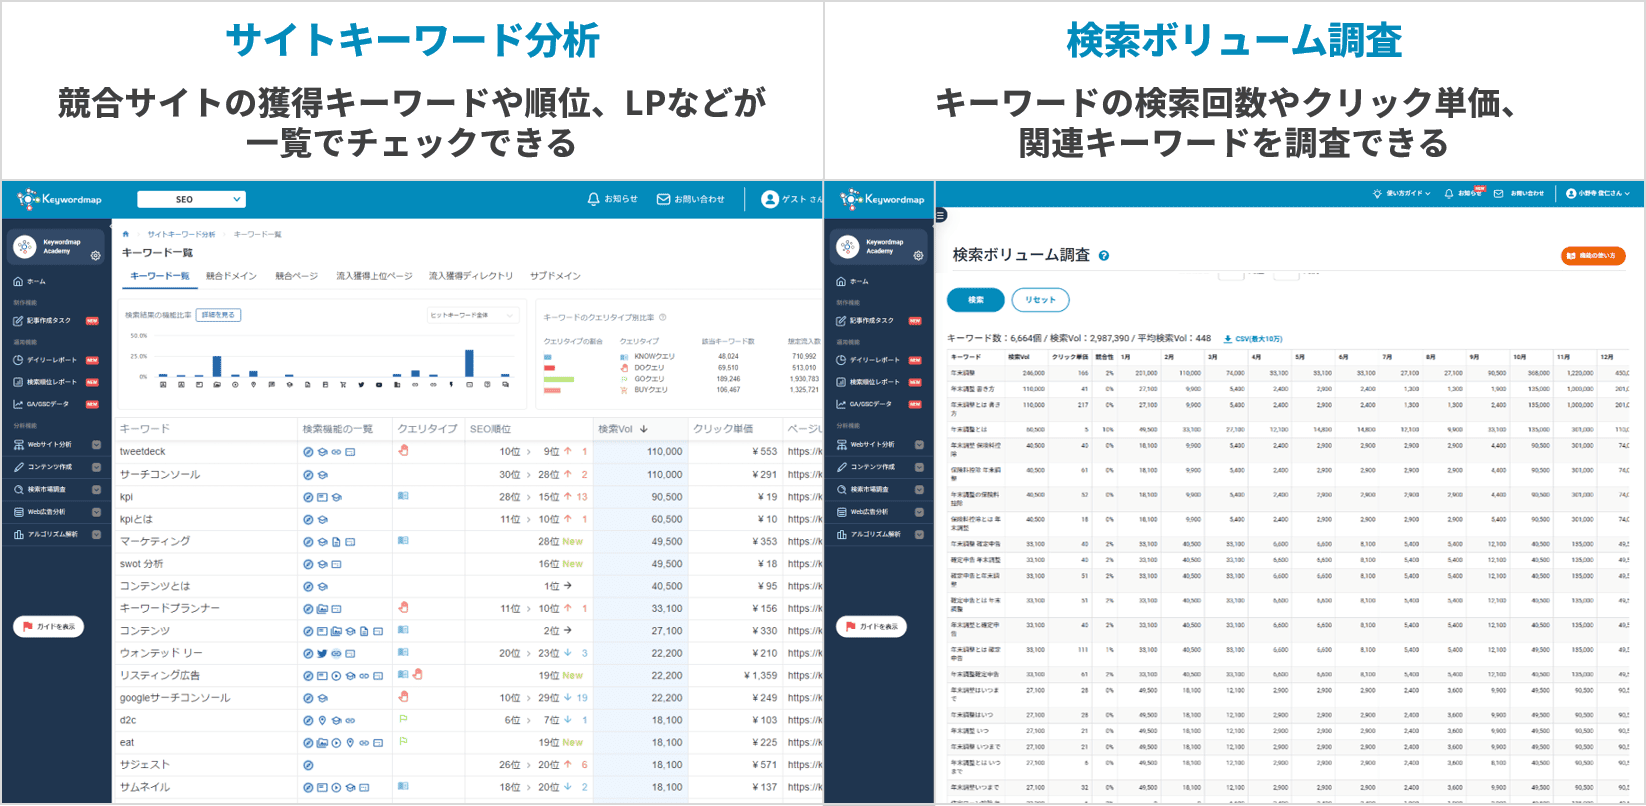This screenshot has height=806, width=1646.
Task: Open the ヒットキーワード全体 dropdown
Action: 472,315
